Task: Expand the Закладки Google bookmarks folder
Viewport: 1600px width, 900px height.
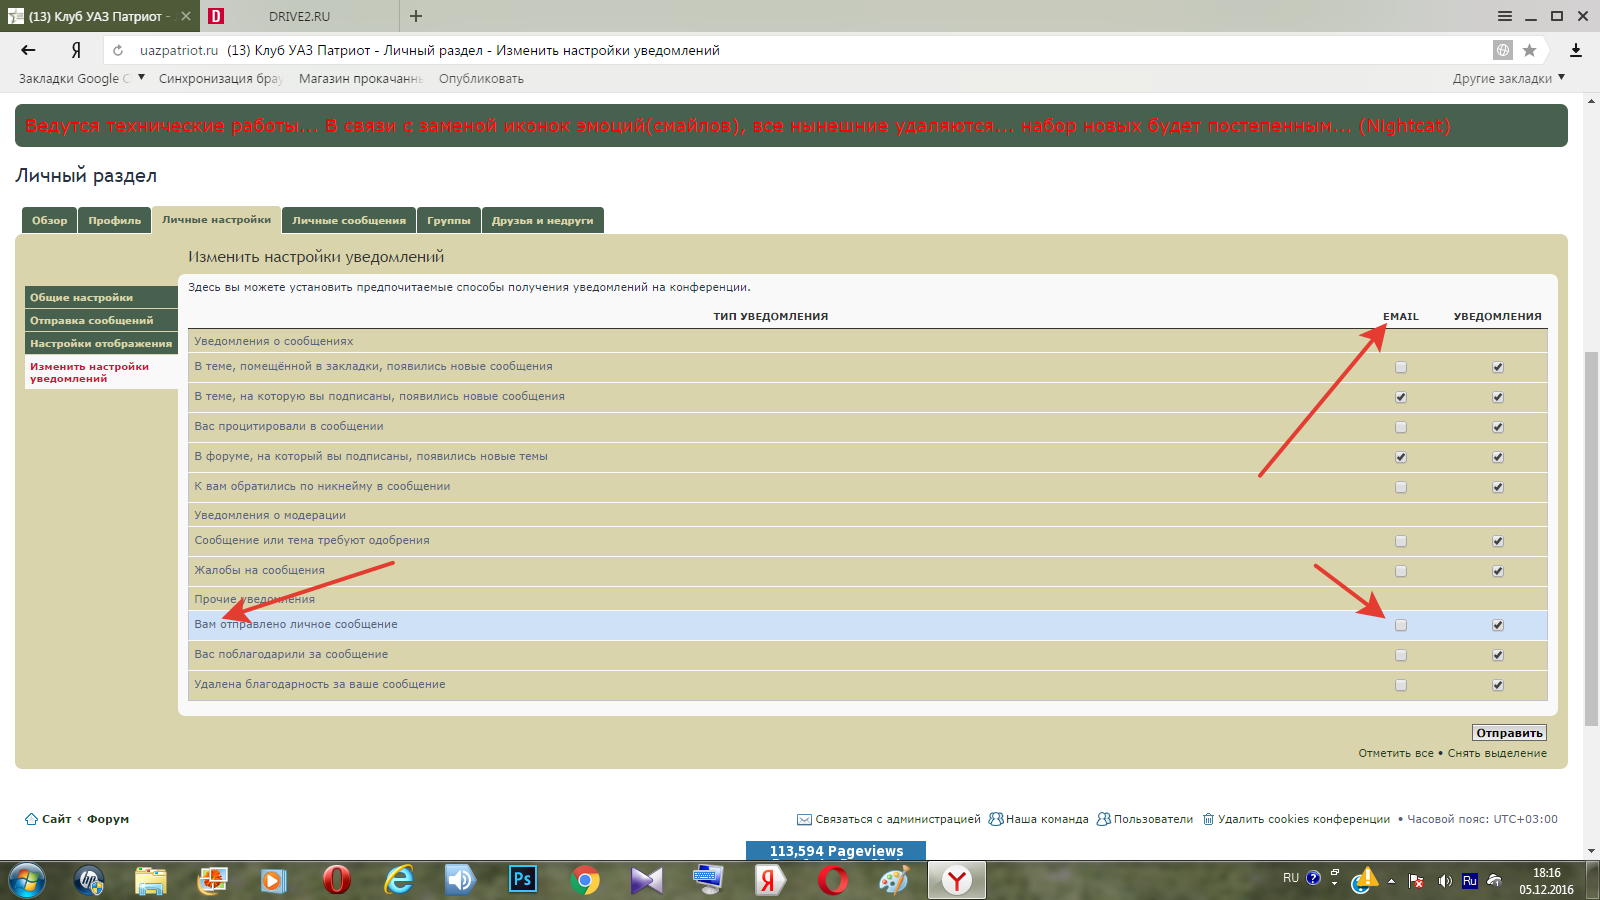Action: tap(82, 78)
